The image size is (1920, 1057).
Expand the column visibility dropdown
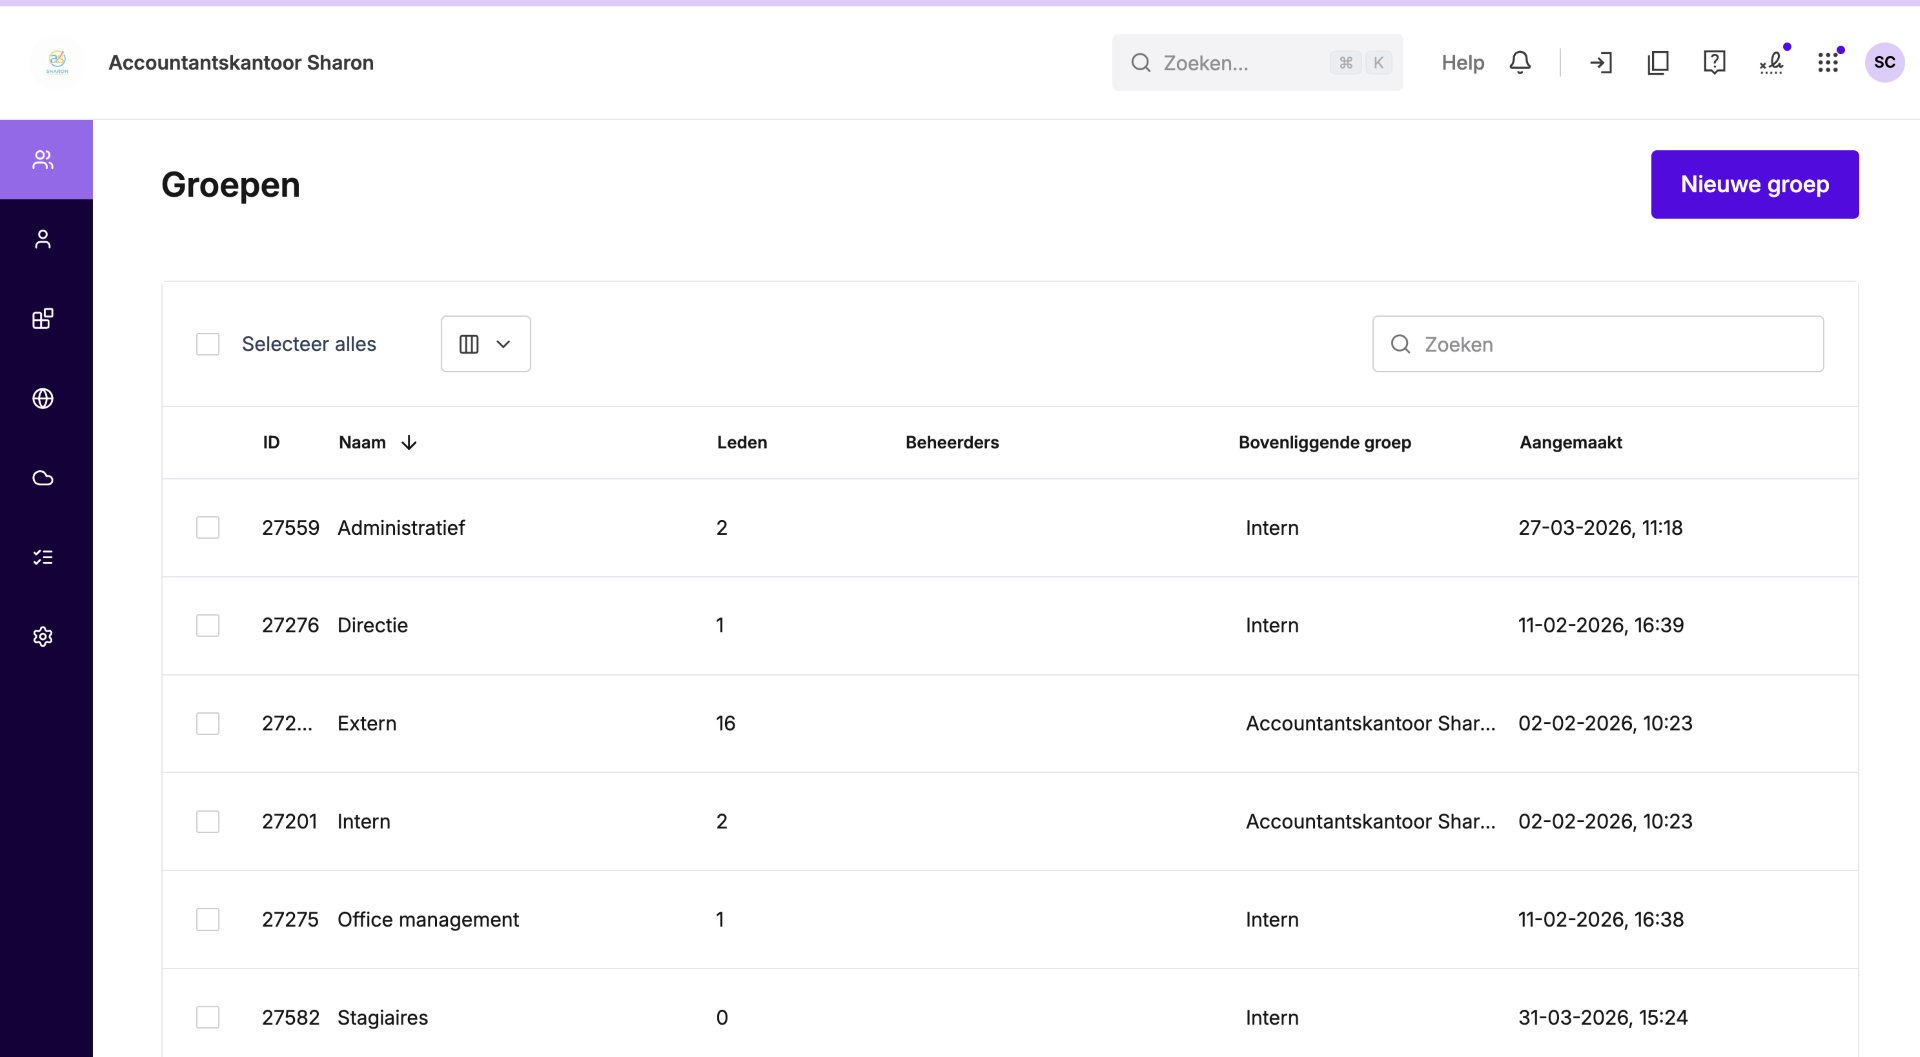486,344
